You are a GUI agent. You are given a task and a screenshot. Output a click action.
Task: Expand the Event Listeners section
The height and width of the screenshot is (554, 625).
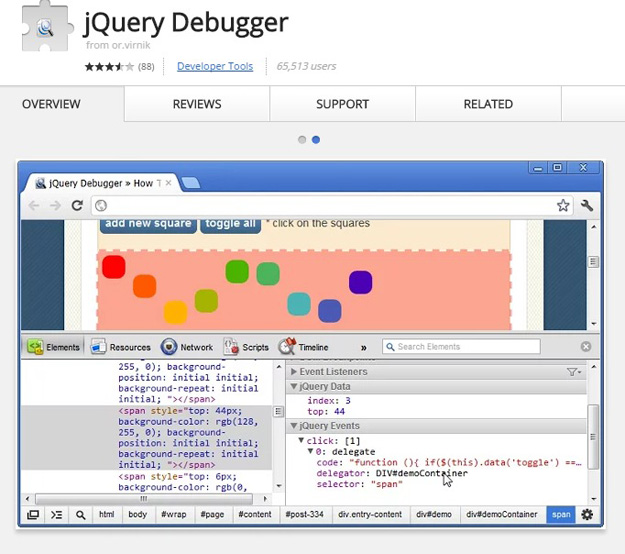294,372
